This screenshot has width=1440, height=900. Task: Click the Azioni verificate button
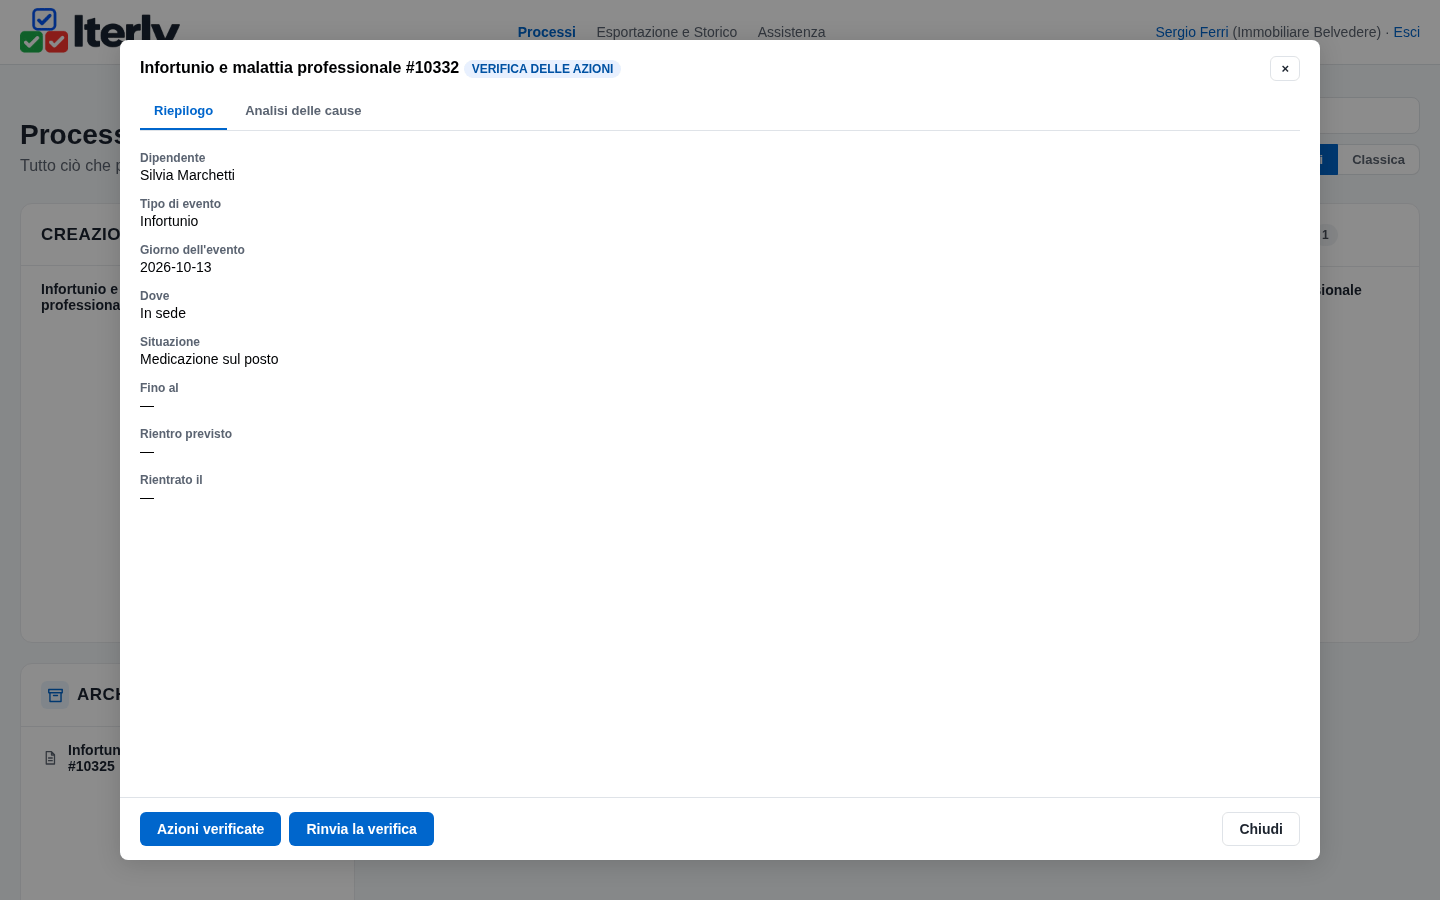pos(210,829)
